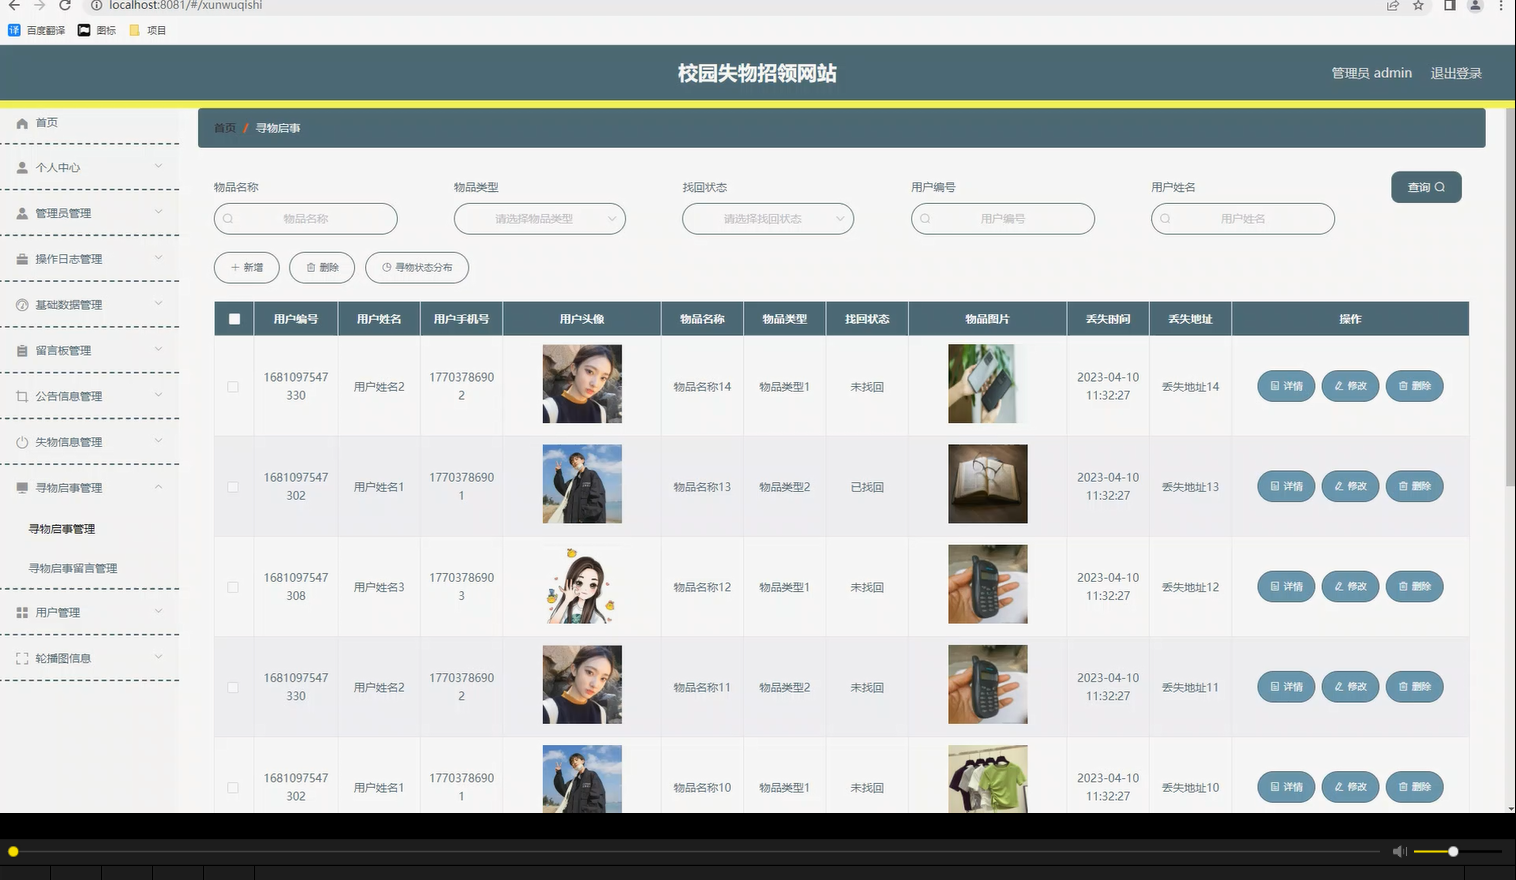This screenshot has width=1516, height=880.
Task: Open browser side panel icon
Action: click(x=1449, y=5)
